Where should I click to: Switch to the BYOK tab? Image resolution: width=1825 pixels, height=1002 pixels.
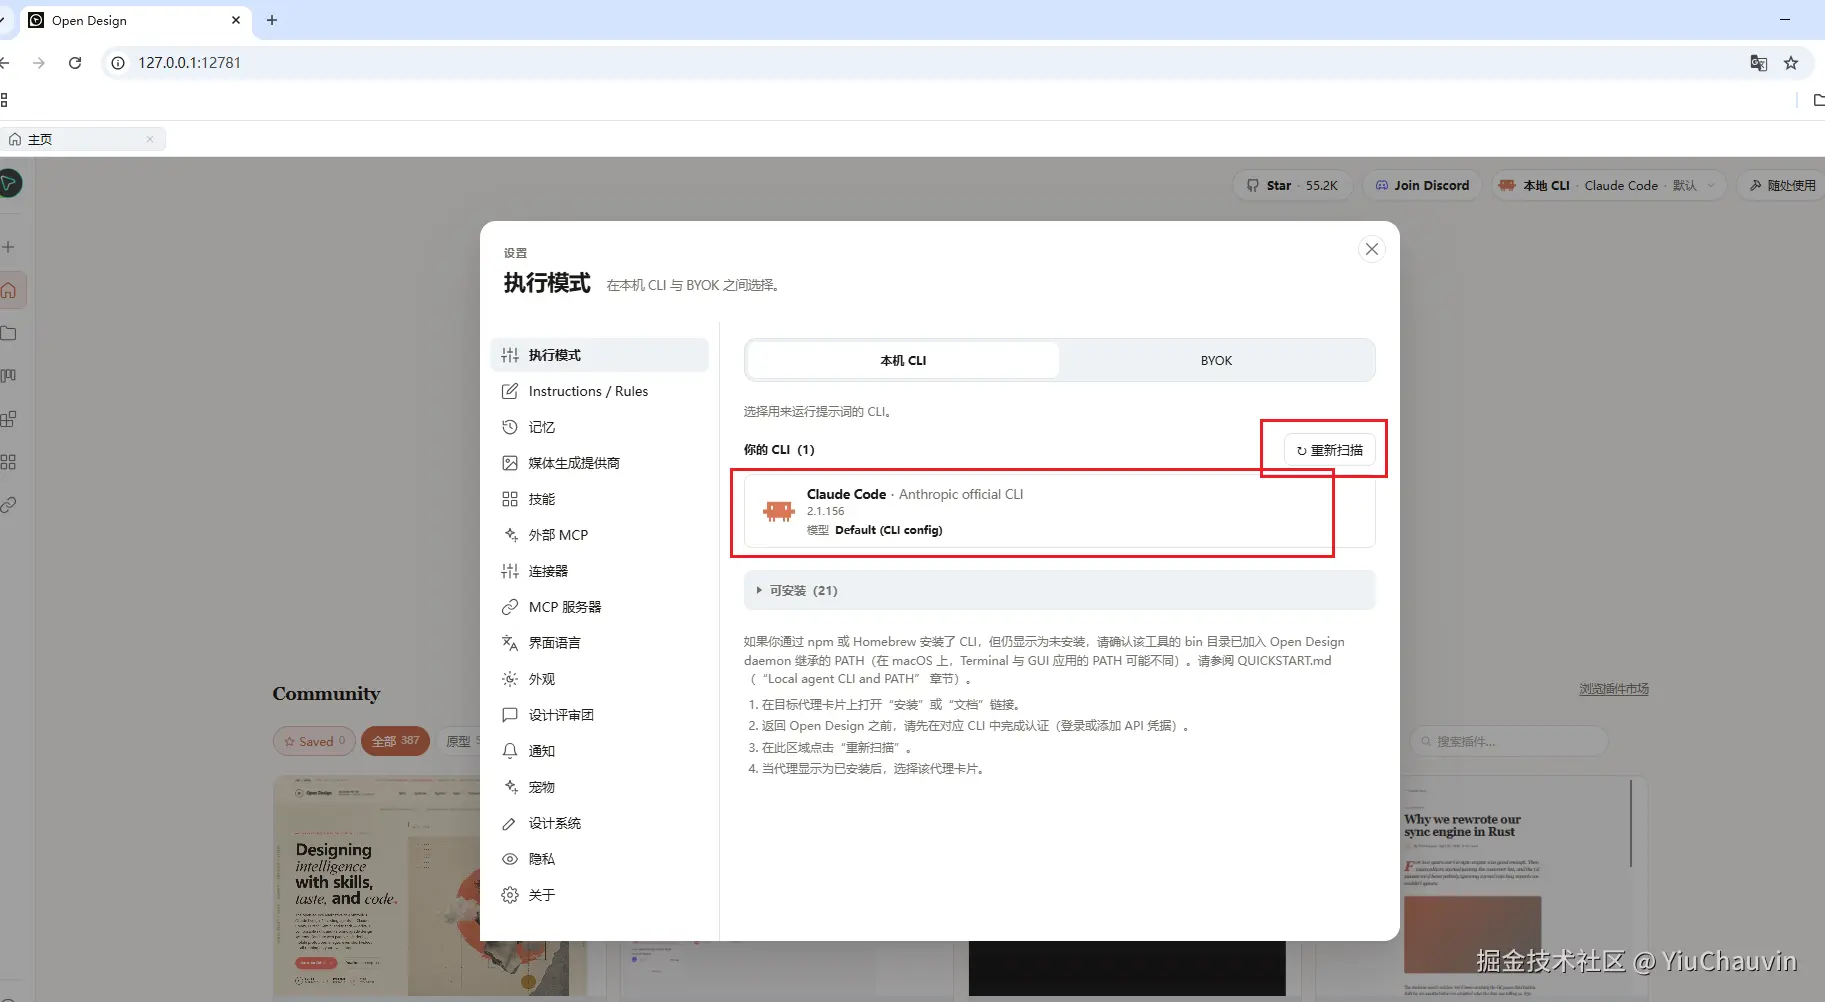pyautogui.click(x=1216, y=360)
